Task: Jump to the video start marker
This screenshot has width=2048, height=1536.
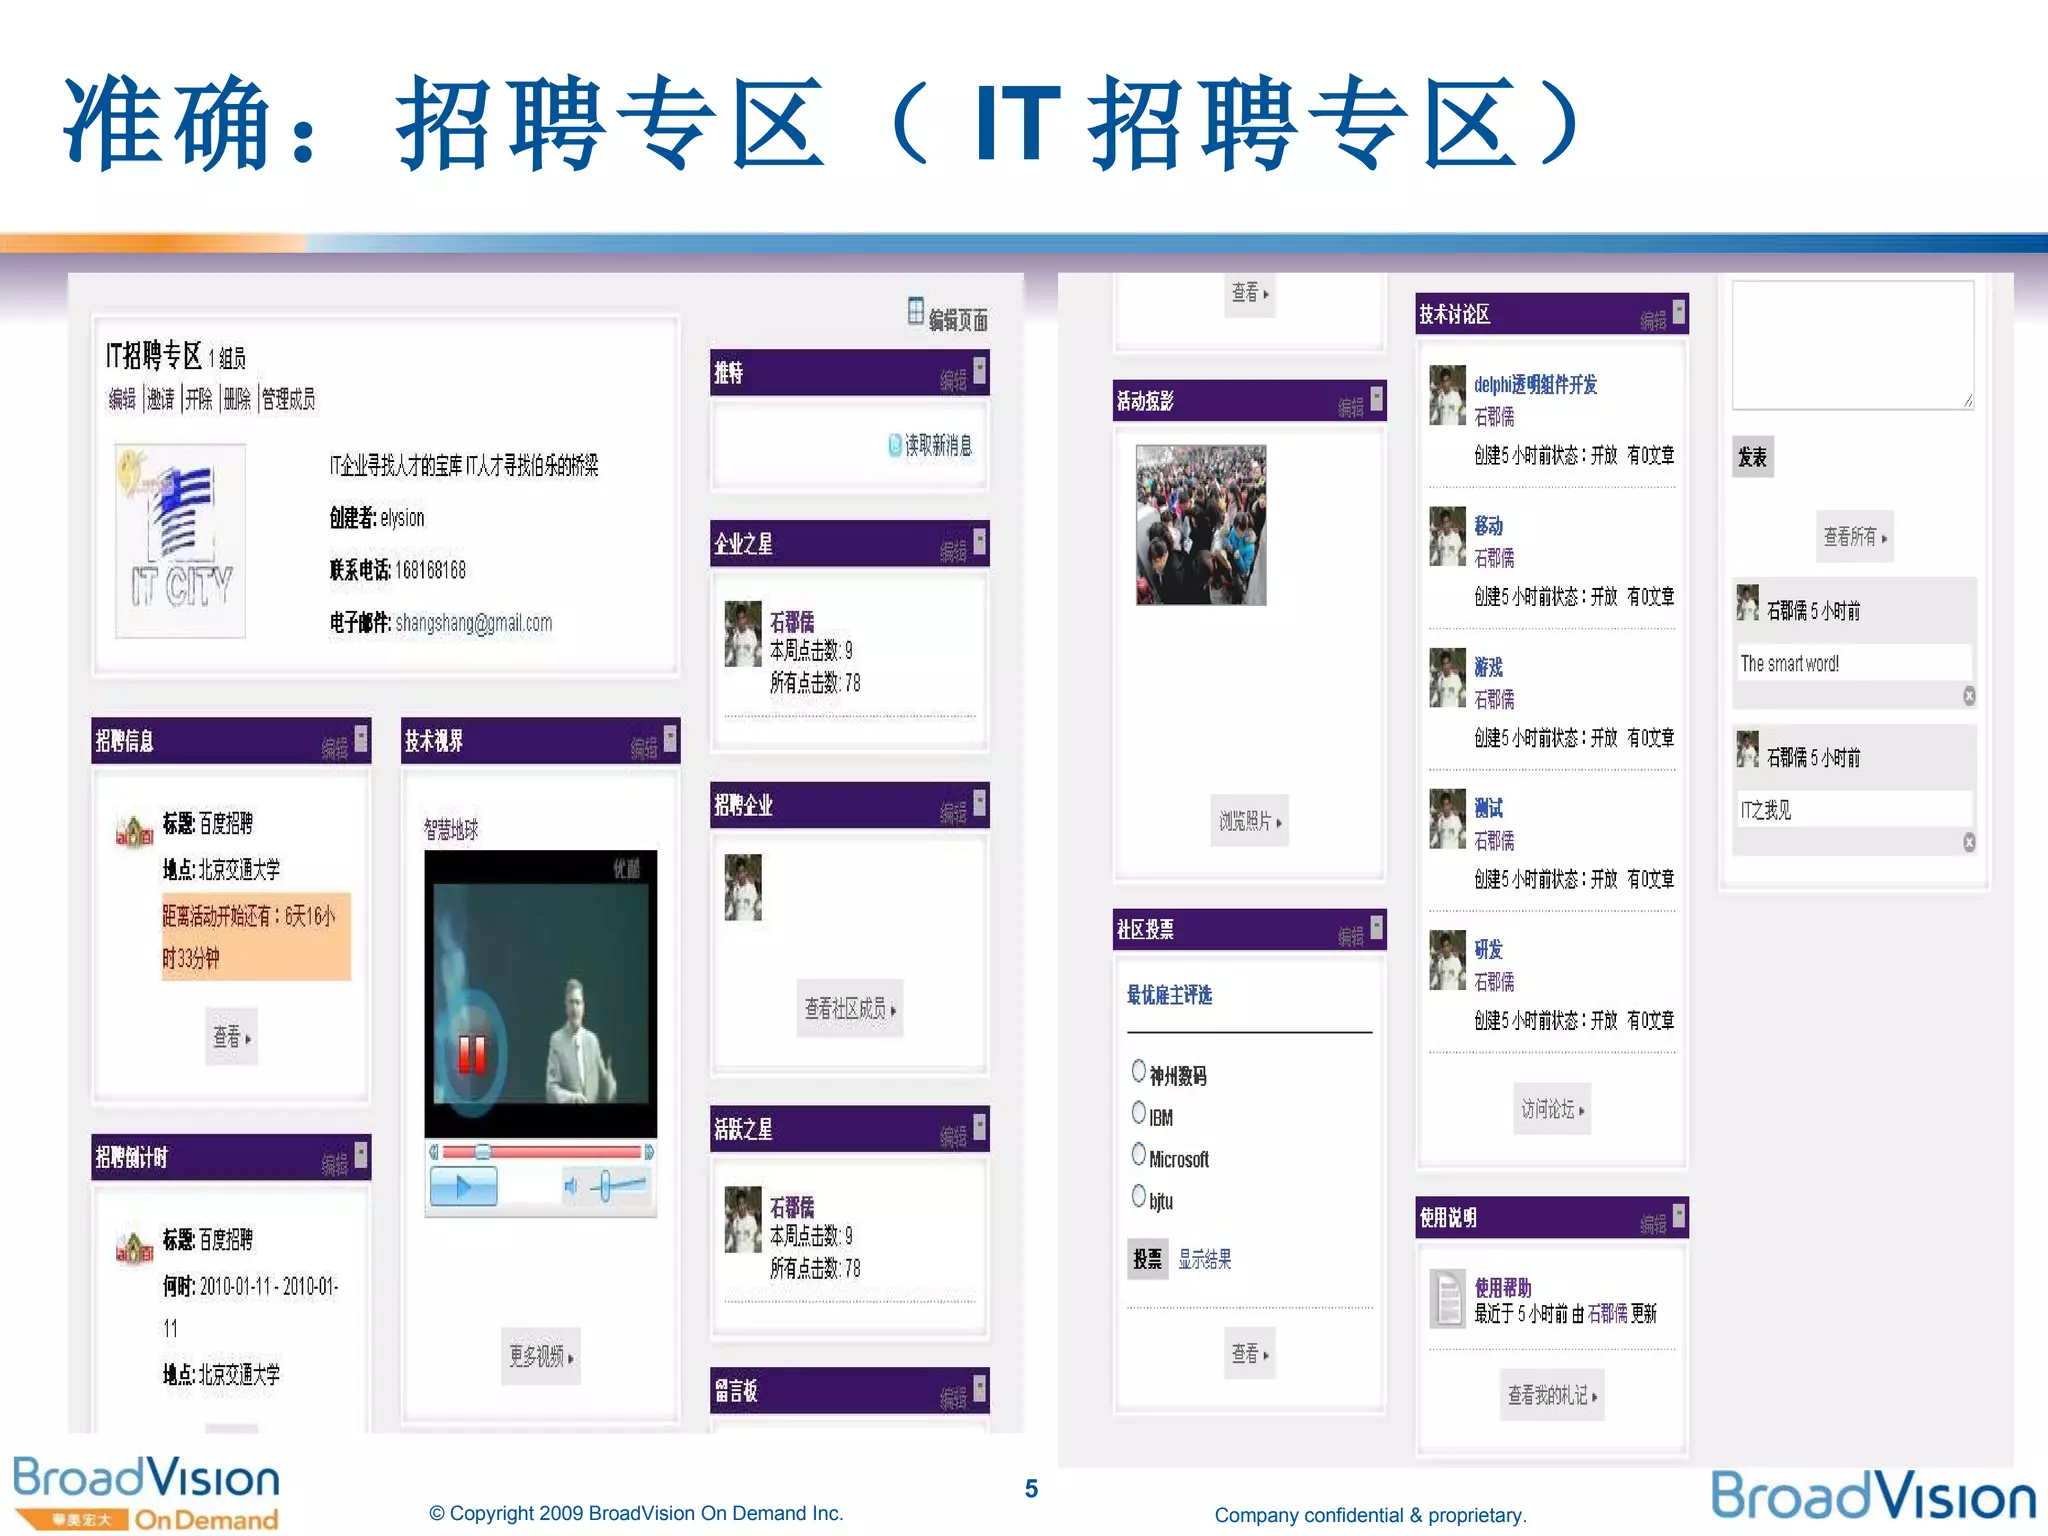Action: 434,1152
